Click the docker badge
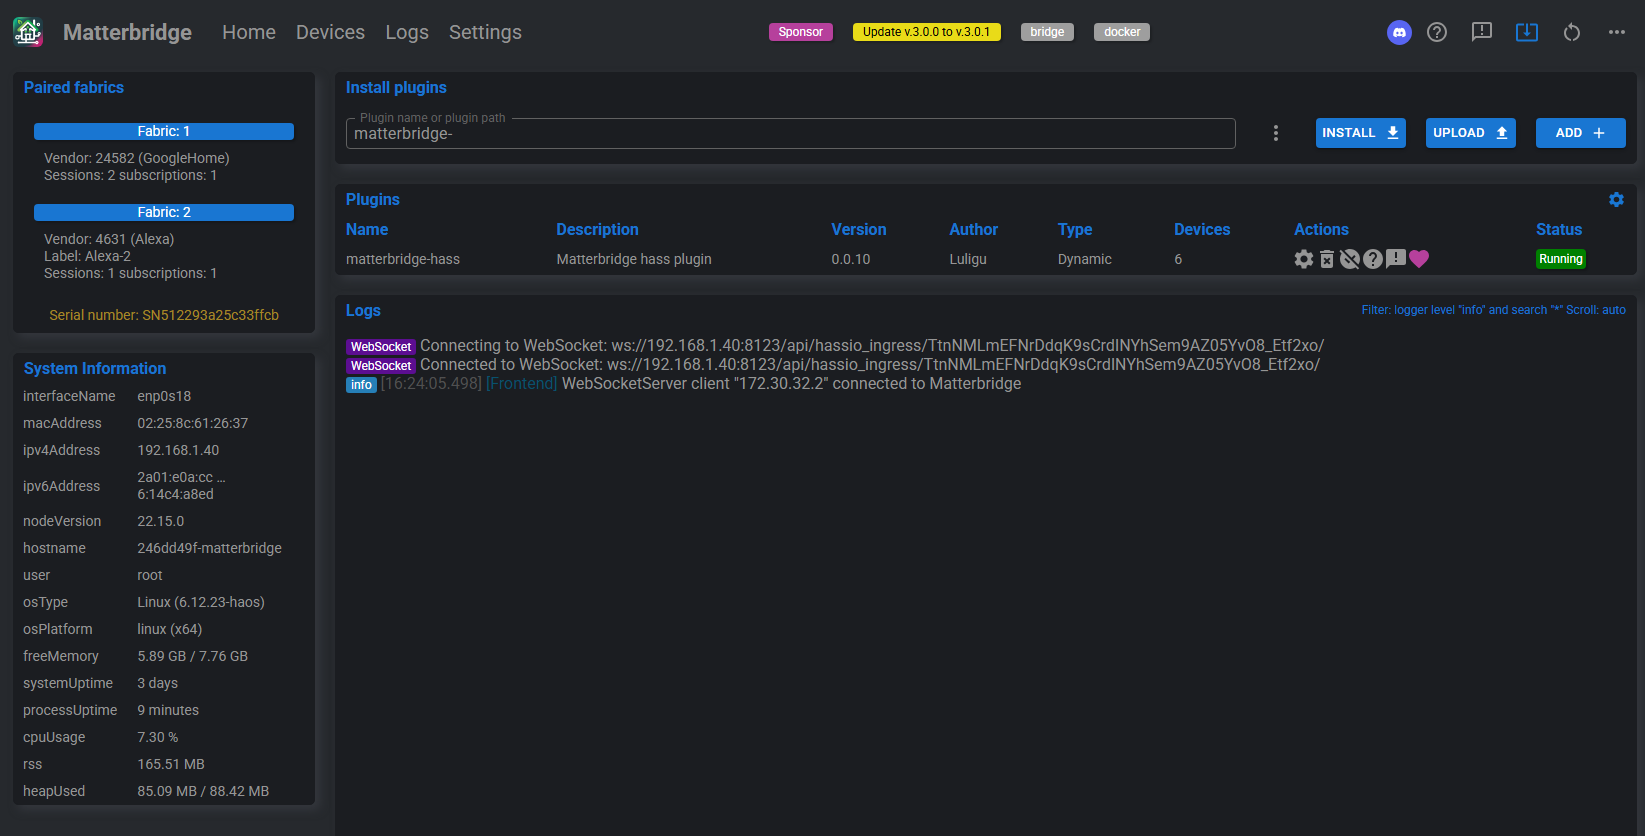This screenshot has height=836, width=1645. 1122,32
